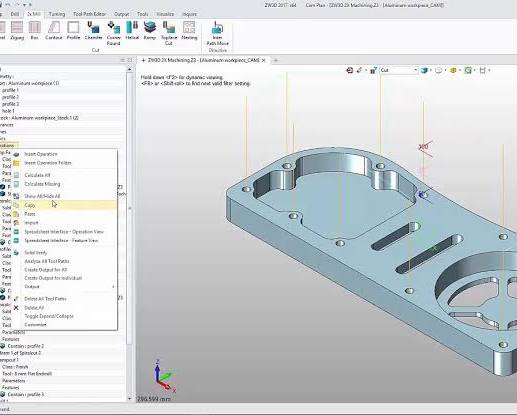Expand the Output submenu in the context menu
Screen dimensions: 517x415
(64, 287)
